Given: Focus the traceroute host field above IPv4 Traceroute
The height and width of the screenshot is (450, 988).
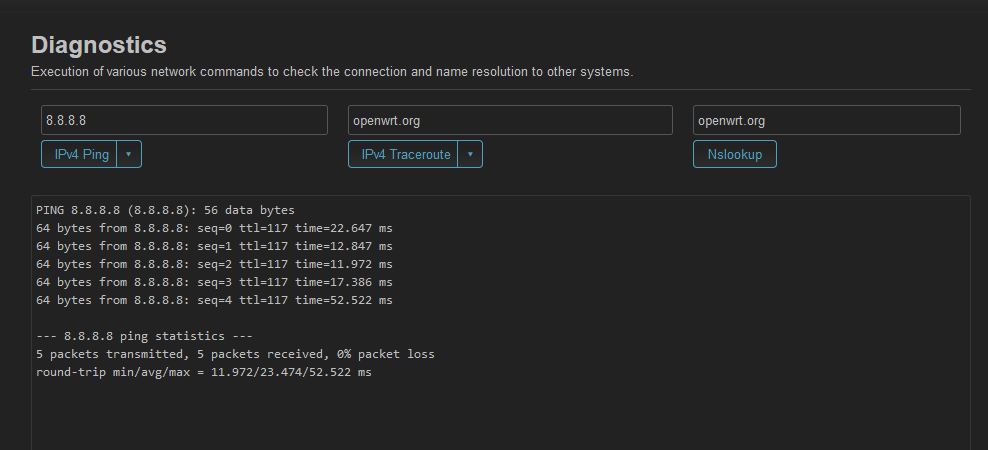Looking at the screenshot, I should coord(510,120).
